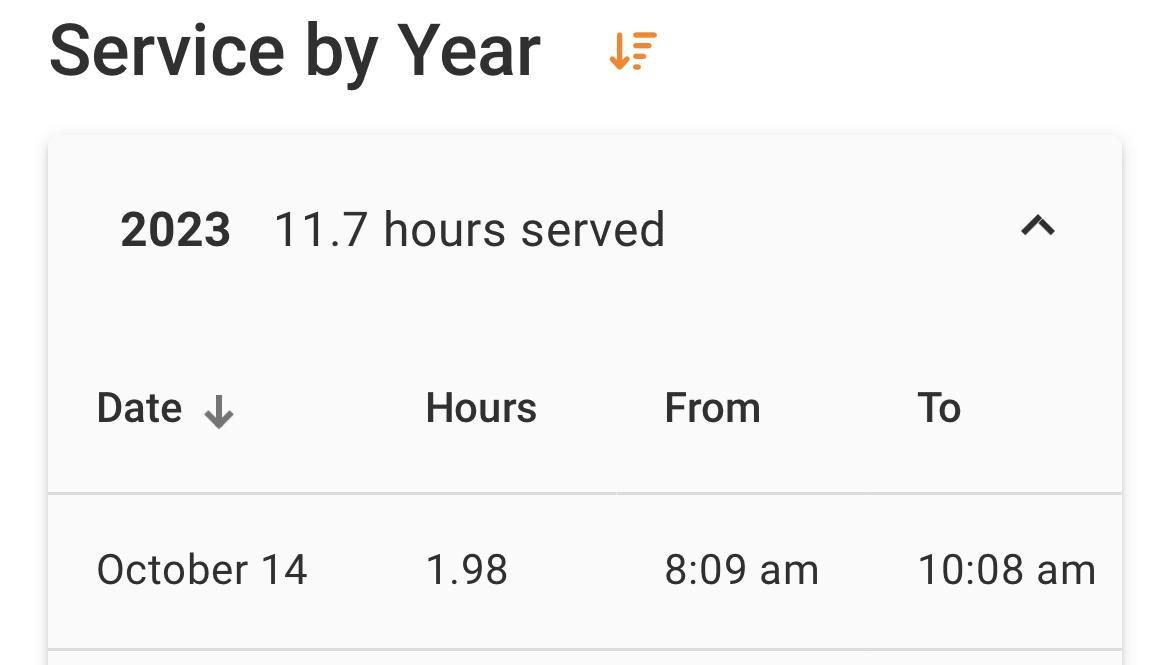The width and height of the screenshot is (1170, 665).
Task: Click the orange sort order icon
Action: [633, 51]
